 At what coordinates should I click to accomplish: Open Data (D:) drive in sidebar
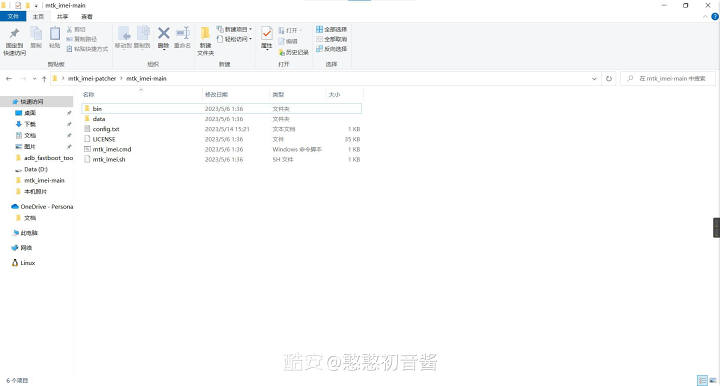[36, 169]
